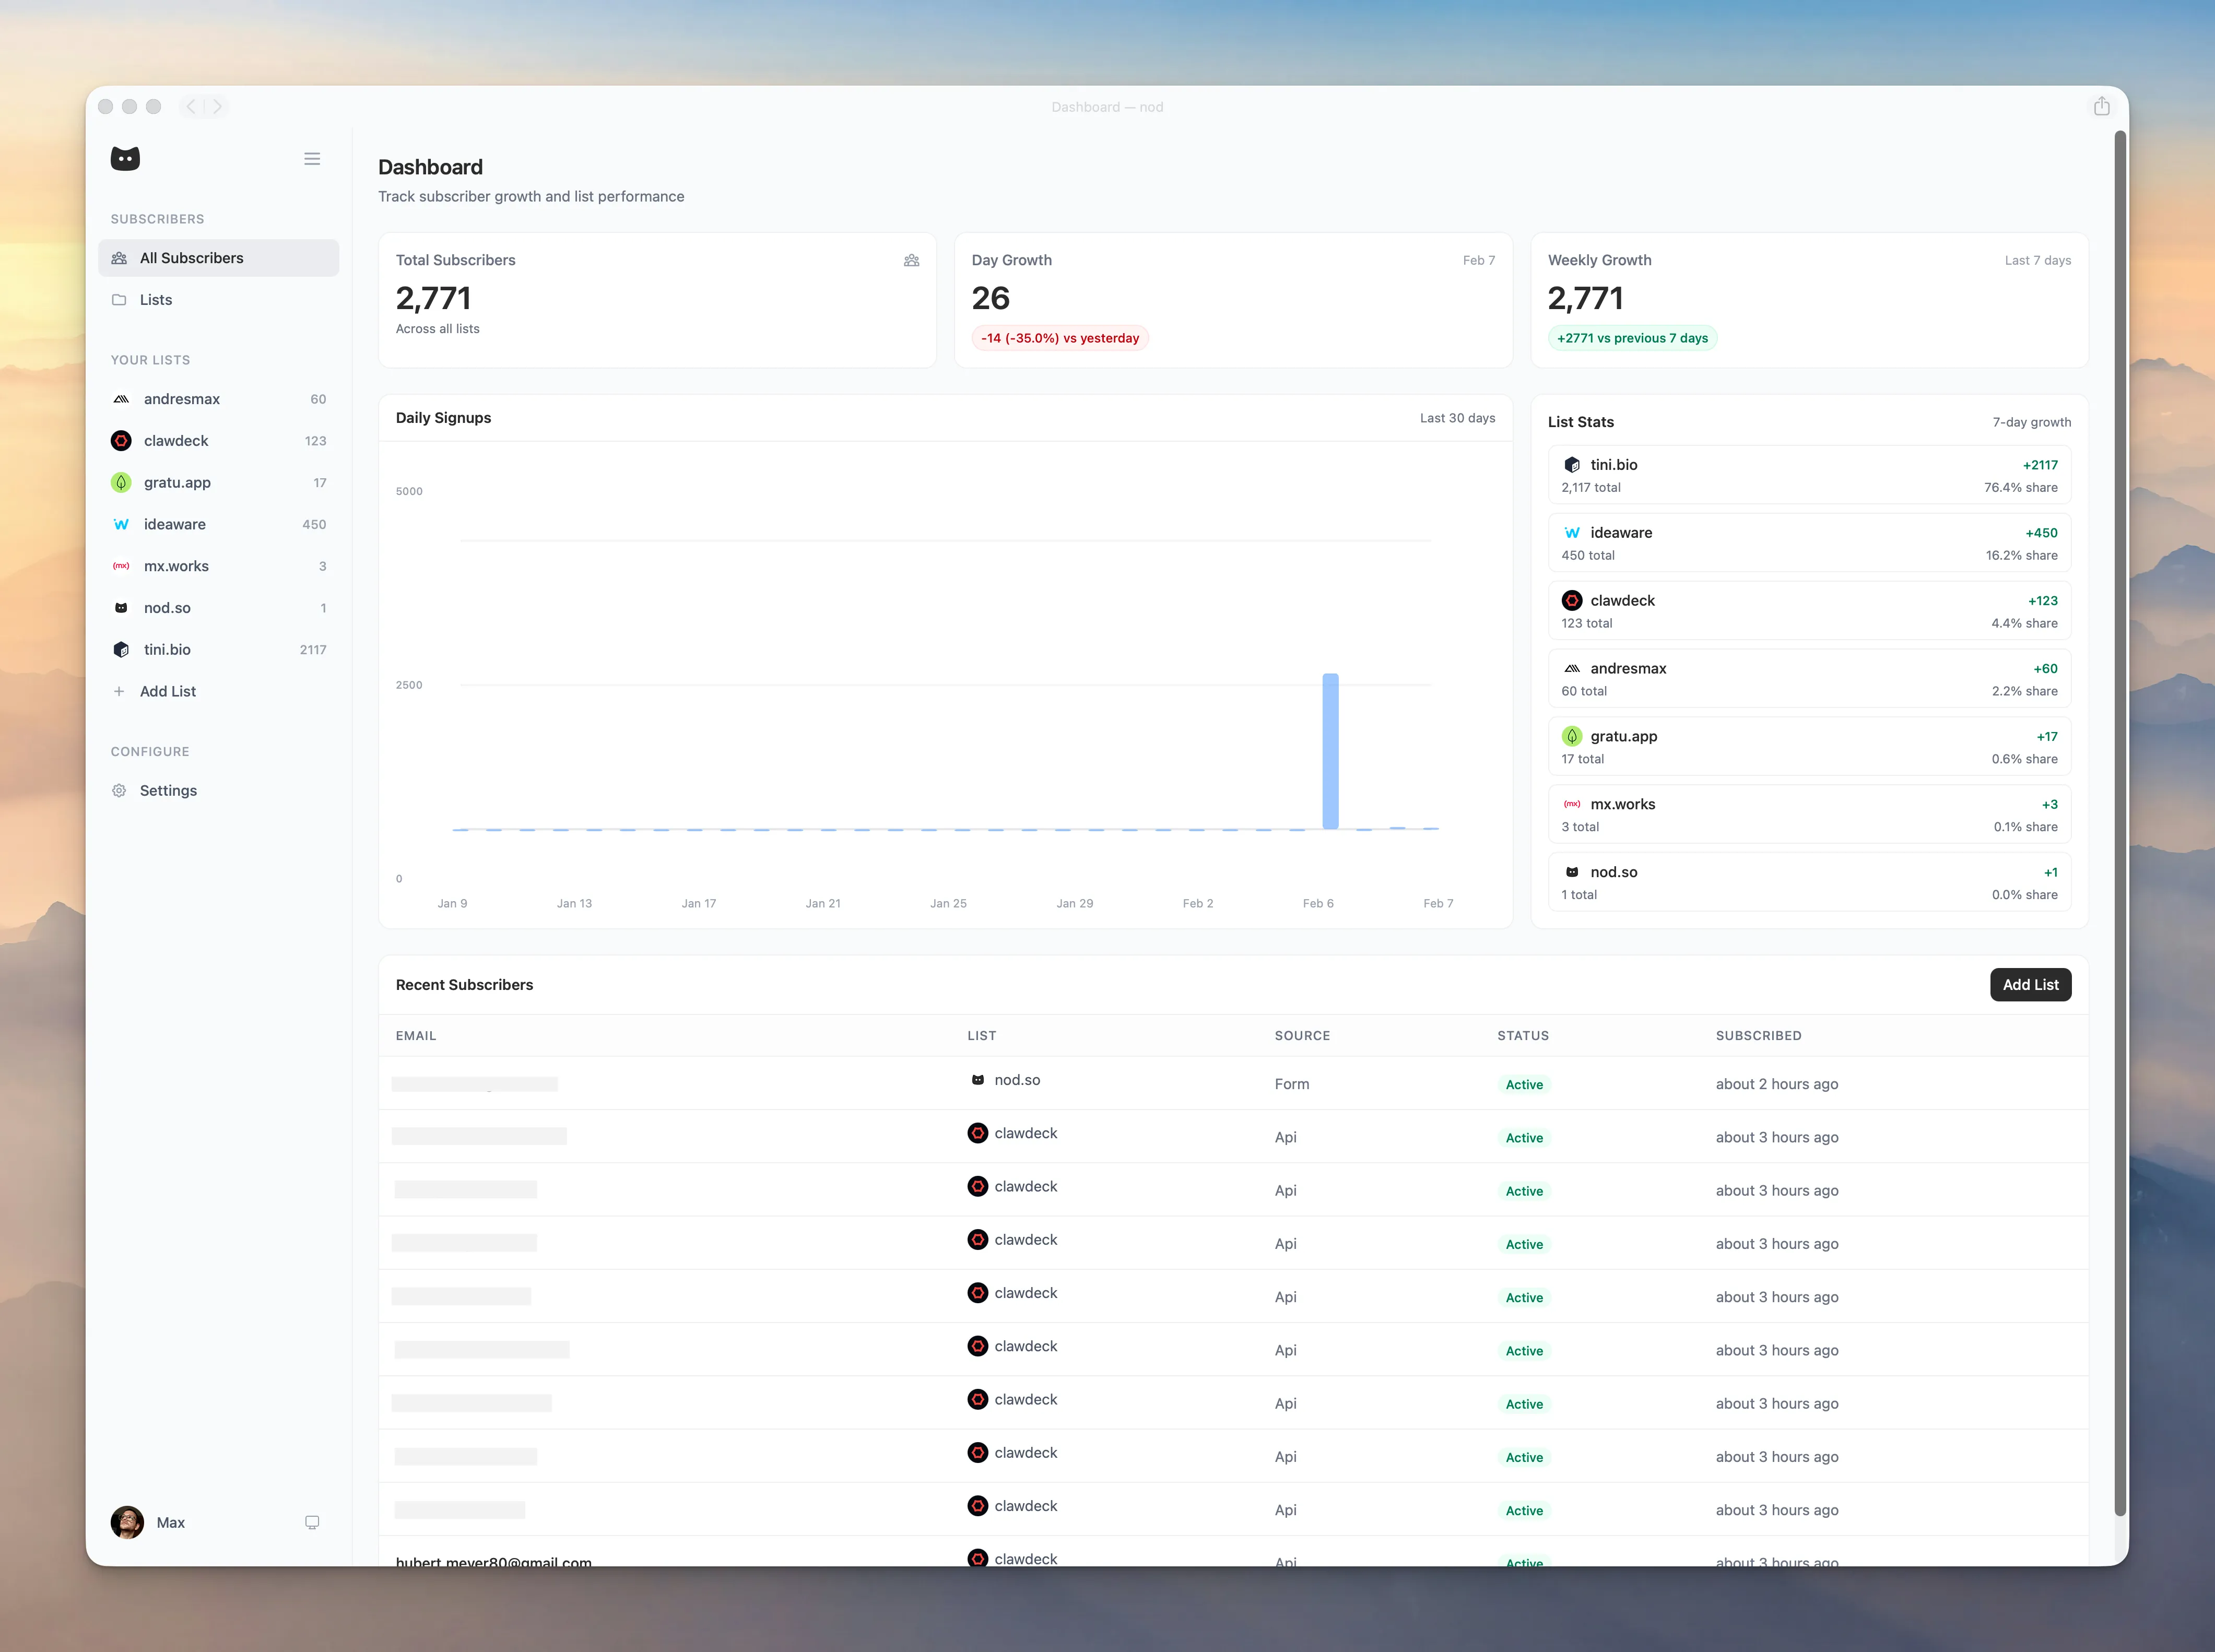The height and width of the screenshot is (1652, 2215).
Task: Click the back navigation arrow in the titlebar
Action: (190, 106)
